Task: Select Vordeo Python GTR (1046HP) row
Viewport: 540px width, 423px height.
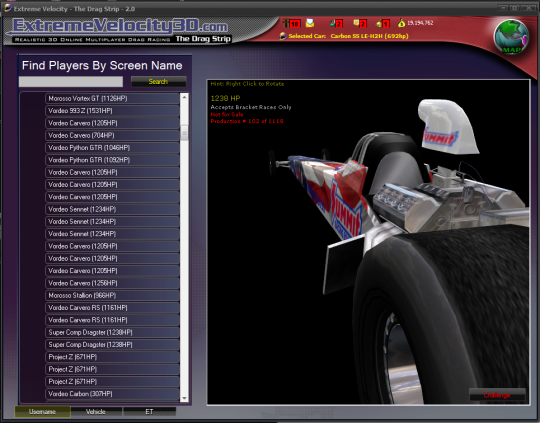Action: point(112,148)
